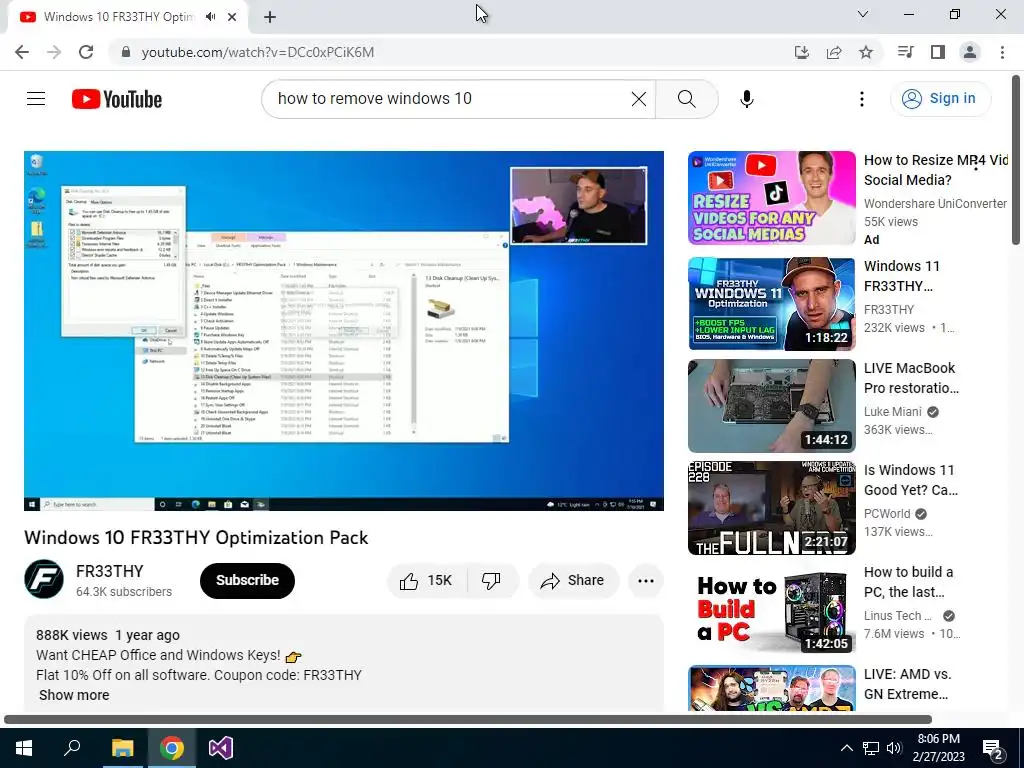The image size is (1024, 768).
Task: Dislike the video with thumbs down
Action: tap(491, 580)
